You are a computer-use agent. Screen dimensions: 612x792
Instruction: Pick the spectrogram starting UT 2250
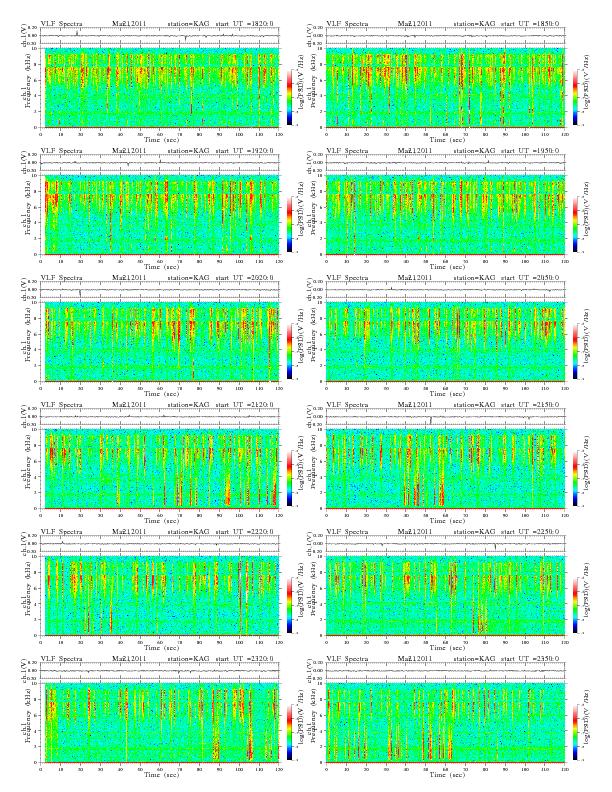(445, 596)
